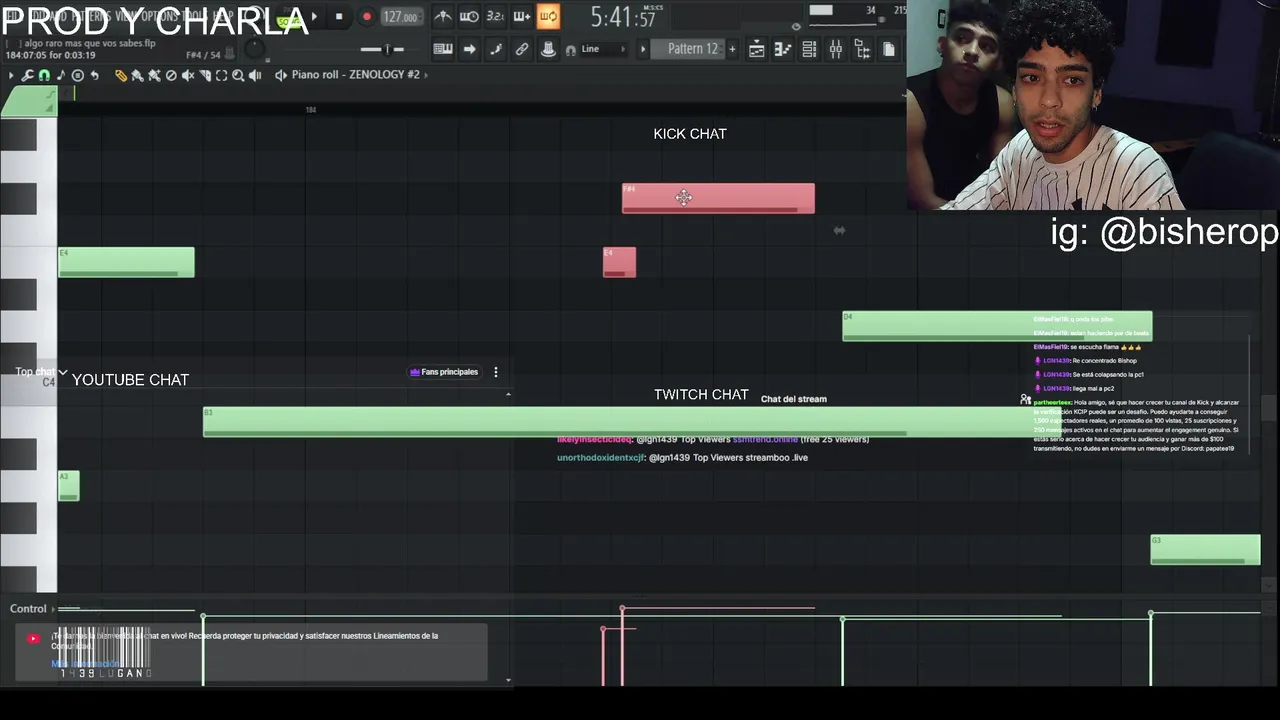Viewport: 1280px width, 720px height.
Task: Click the tempo 127.000 field
Action: (402, 16)
